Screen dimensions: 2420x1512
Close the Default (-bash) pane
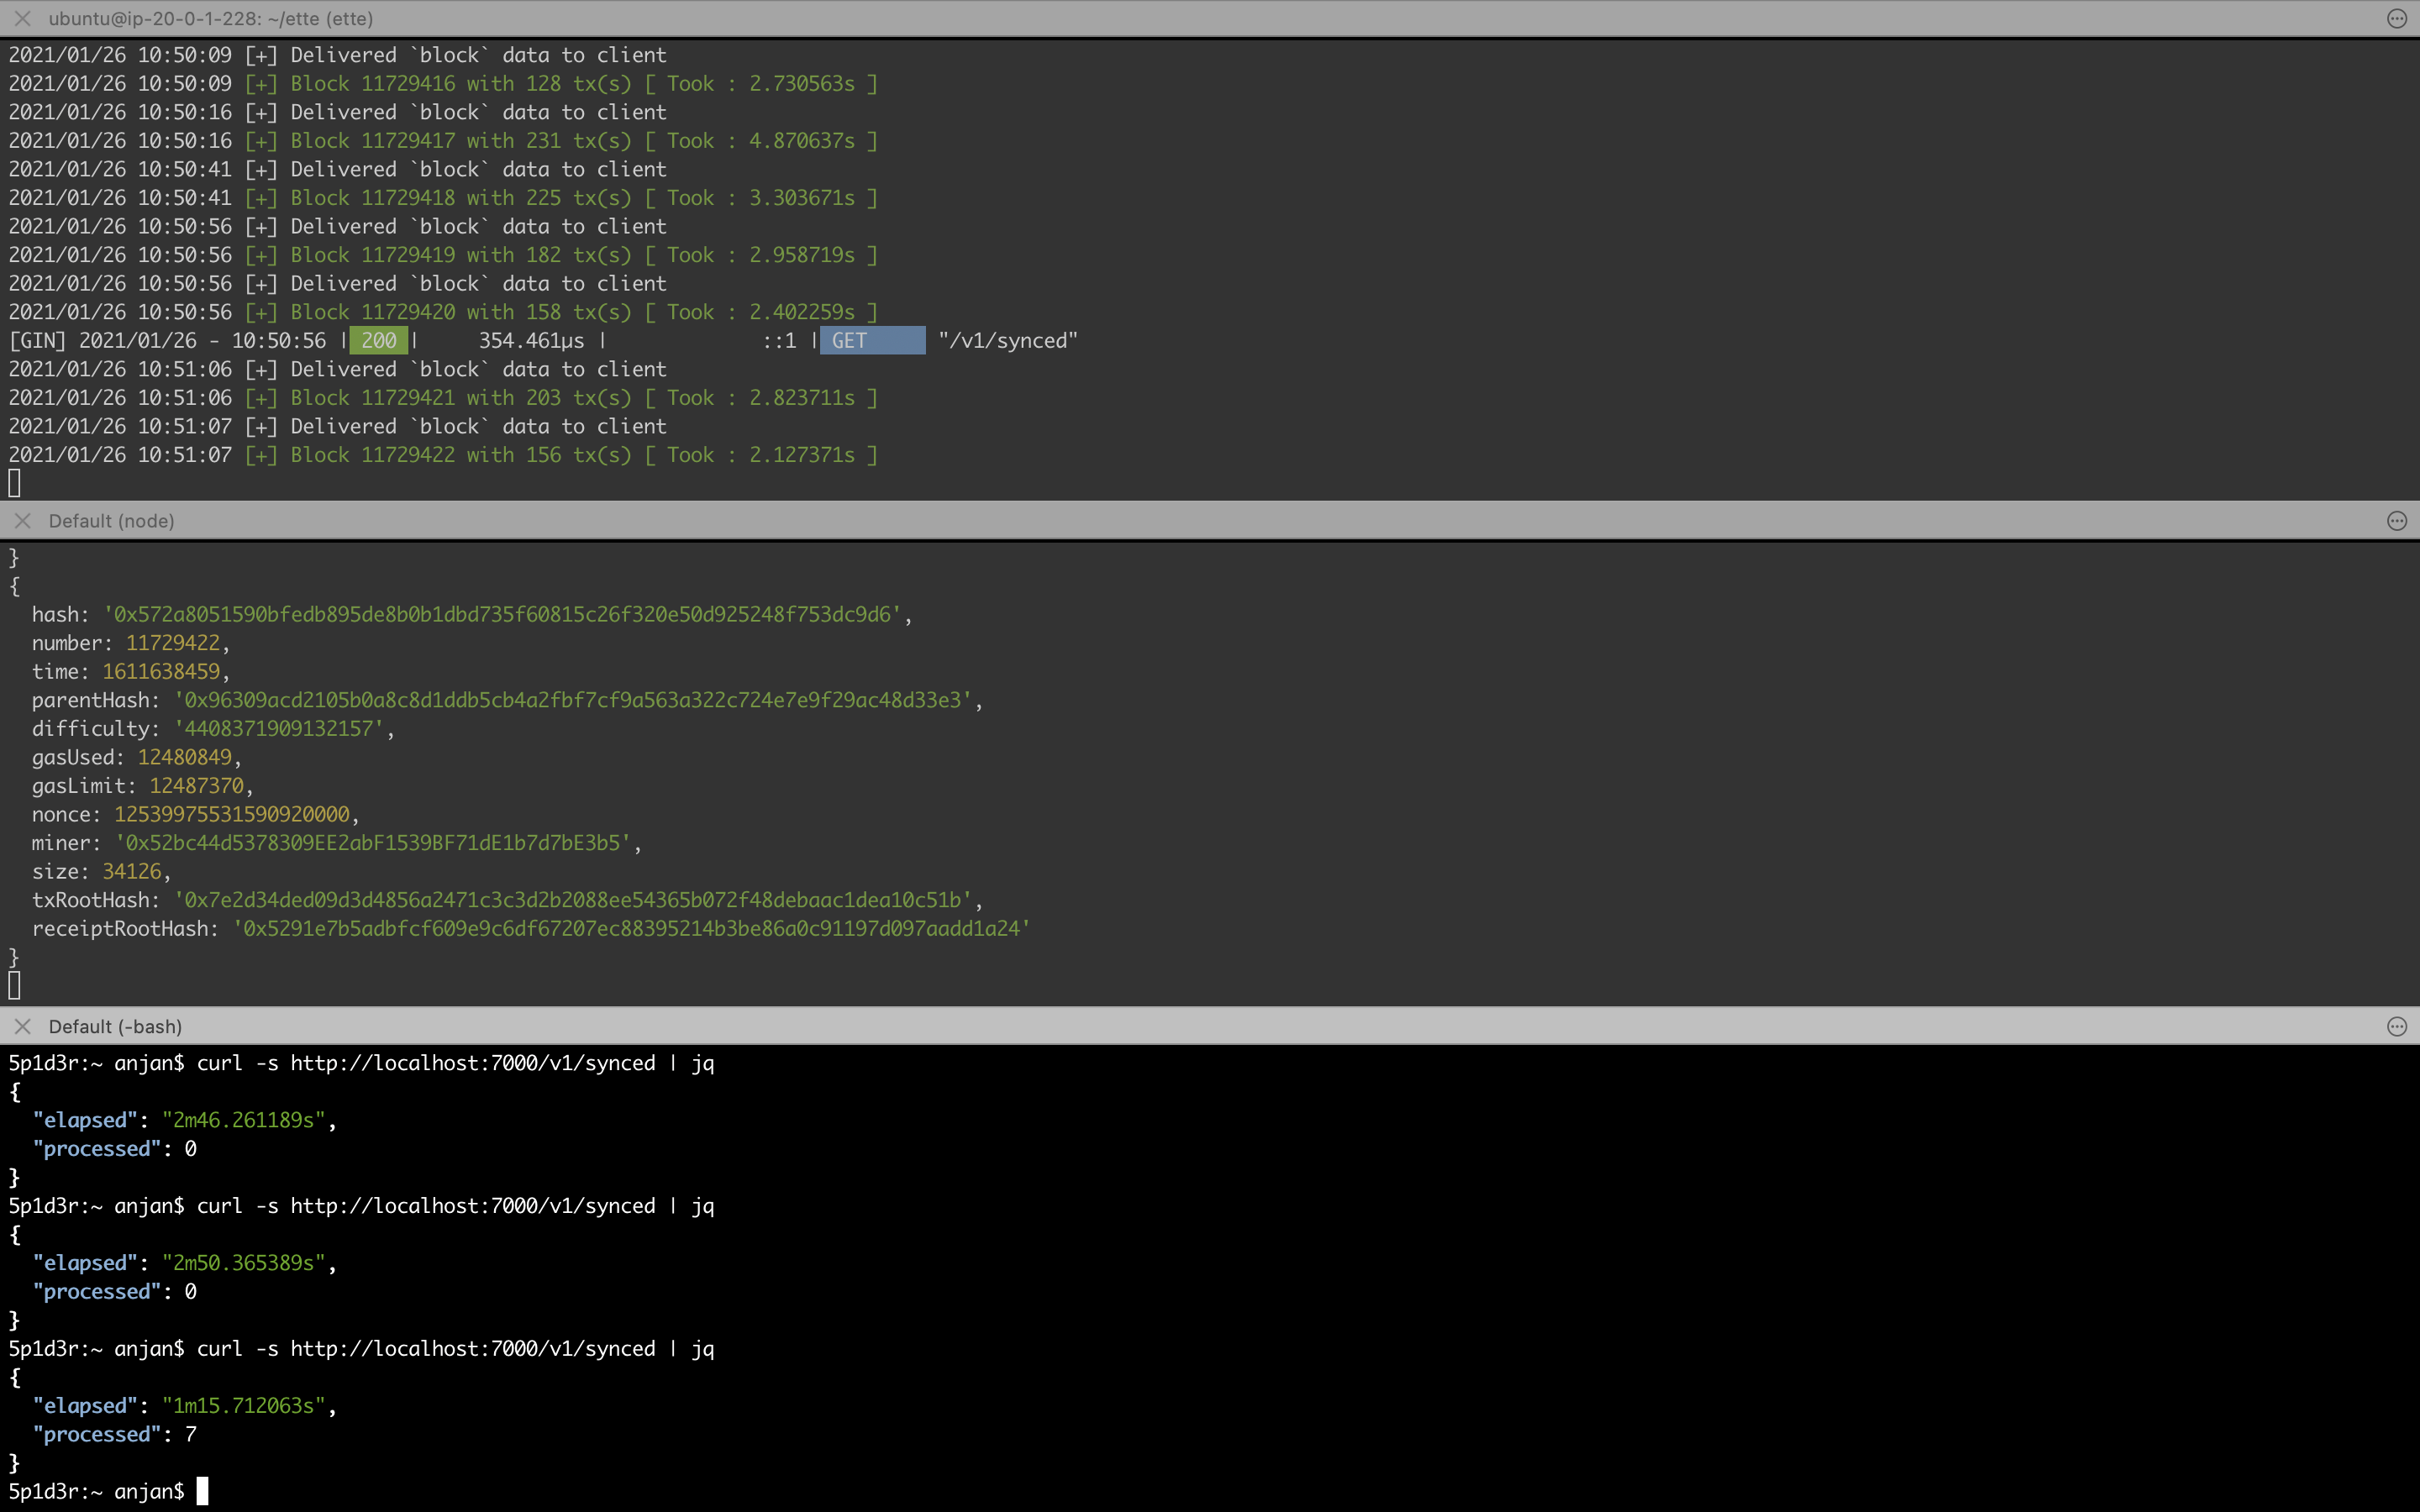point(22,1026)
